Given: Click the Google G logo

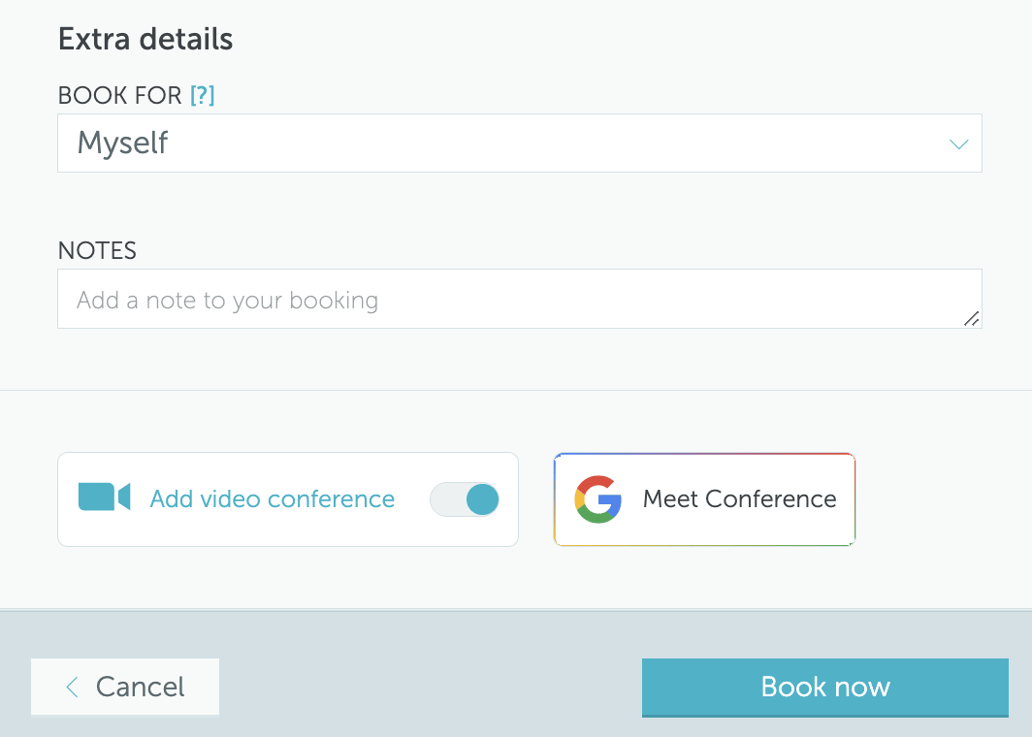Looking at the screenshot, I should click(x=597, y=499).
